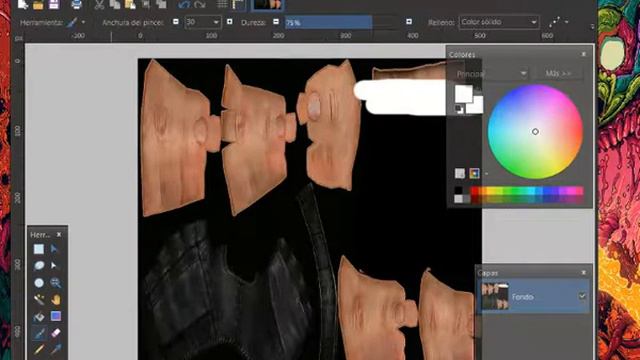This screenshot has height=360, width=640.
Task: Click the open image thumbnail tab
Action: pos(267,5)
